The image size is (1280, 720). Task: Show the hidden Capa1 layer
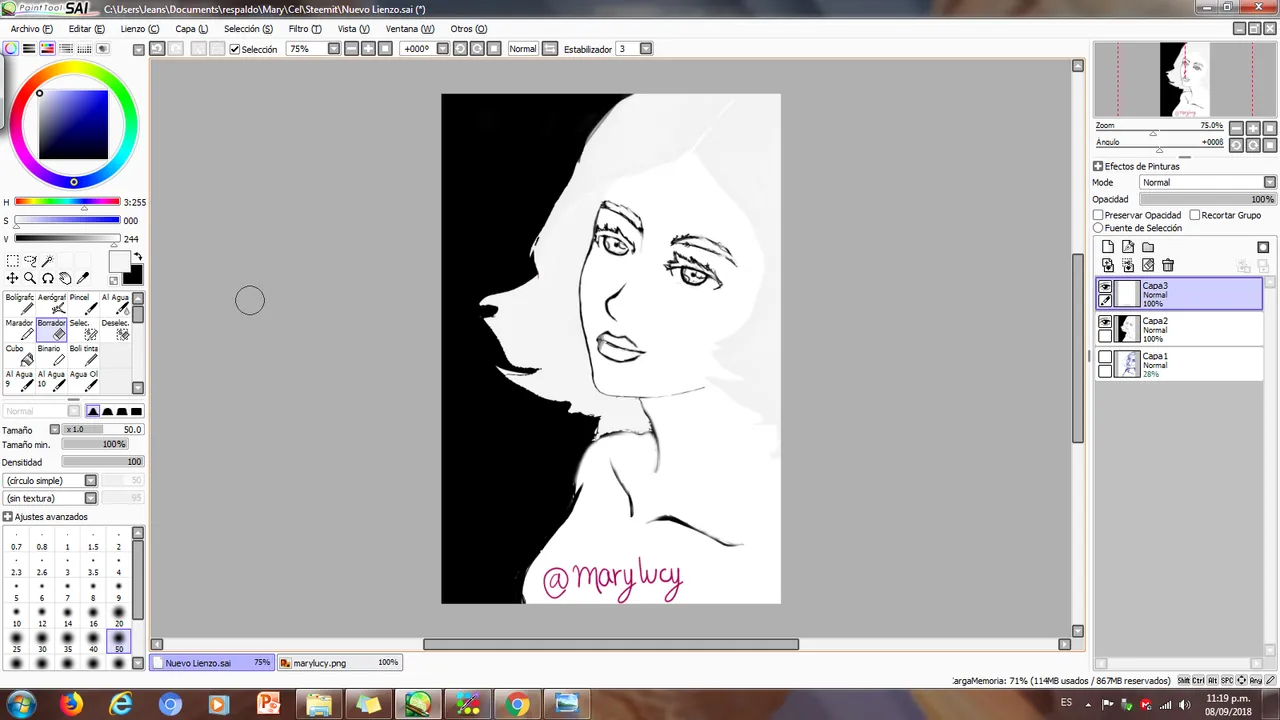1105,357
